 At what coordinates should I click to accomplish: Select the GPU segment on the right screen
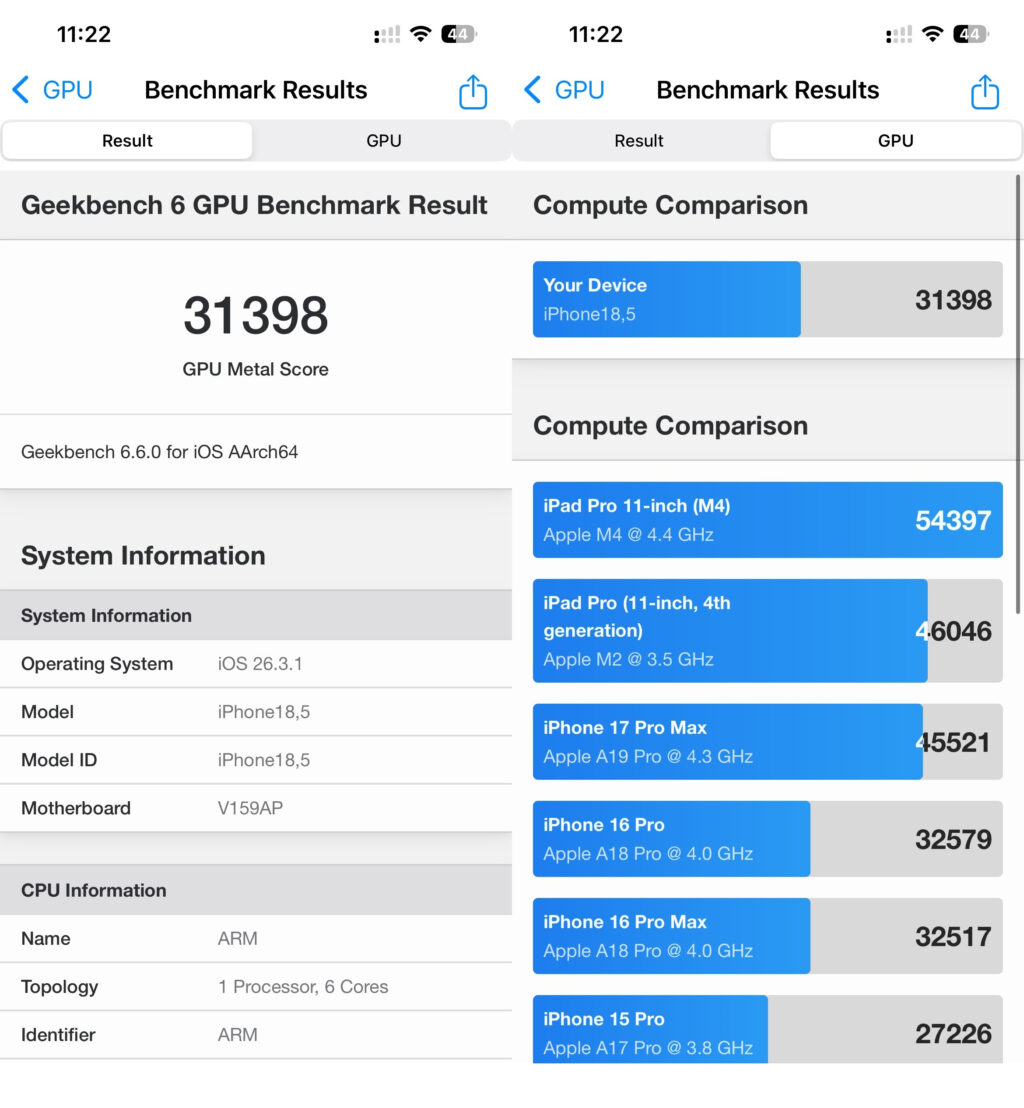click(x=895, y=140)
